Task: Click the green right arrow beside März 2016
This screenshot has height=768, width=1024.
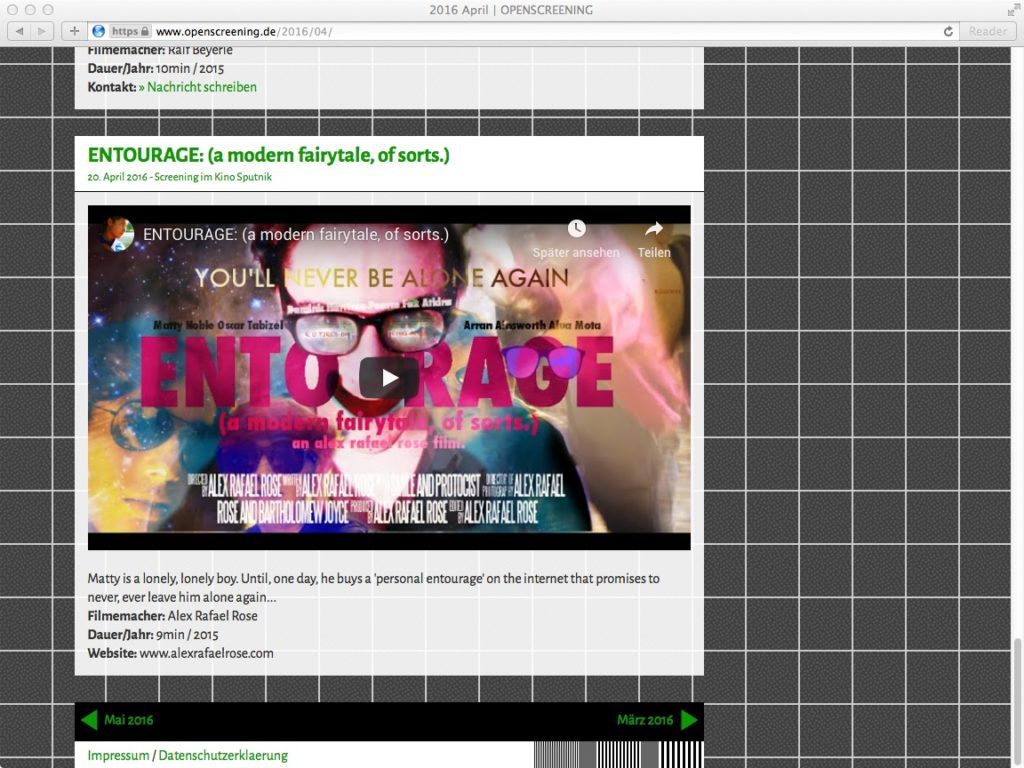Action: (x=689, y=720)
